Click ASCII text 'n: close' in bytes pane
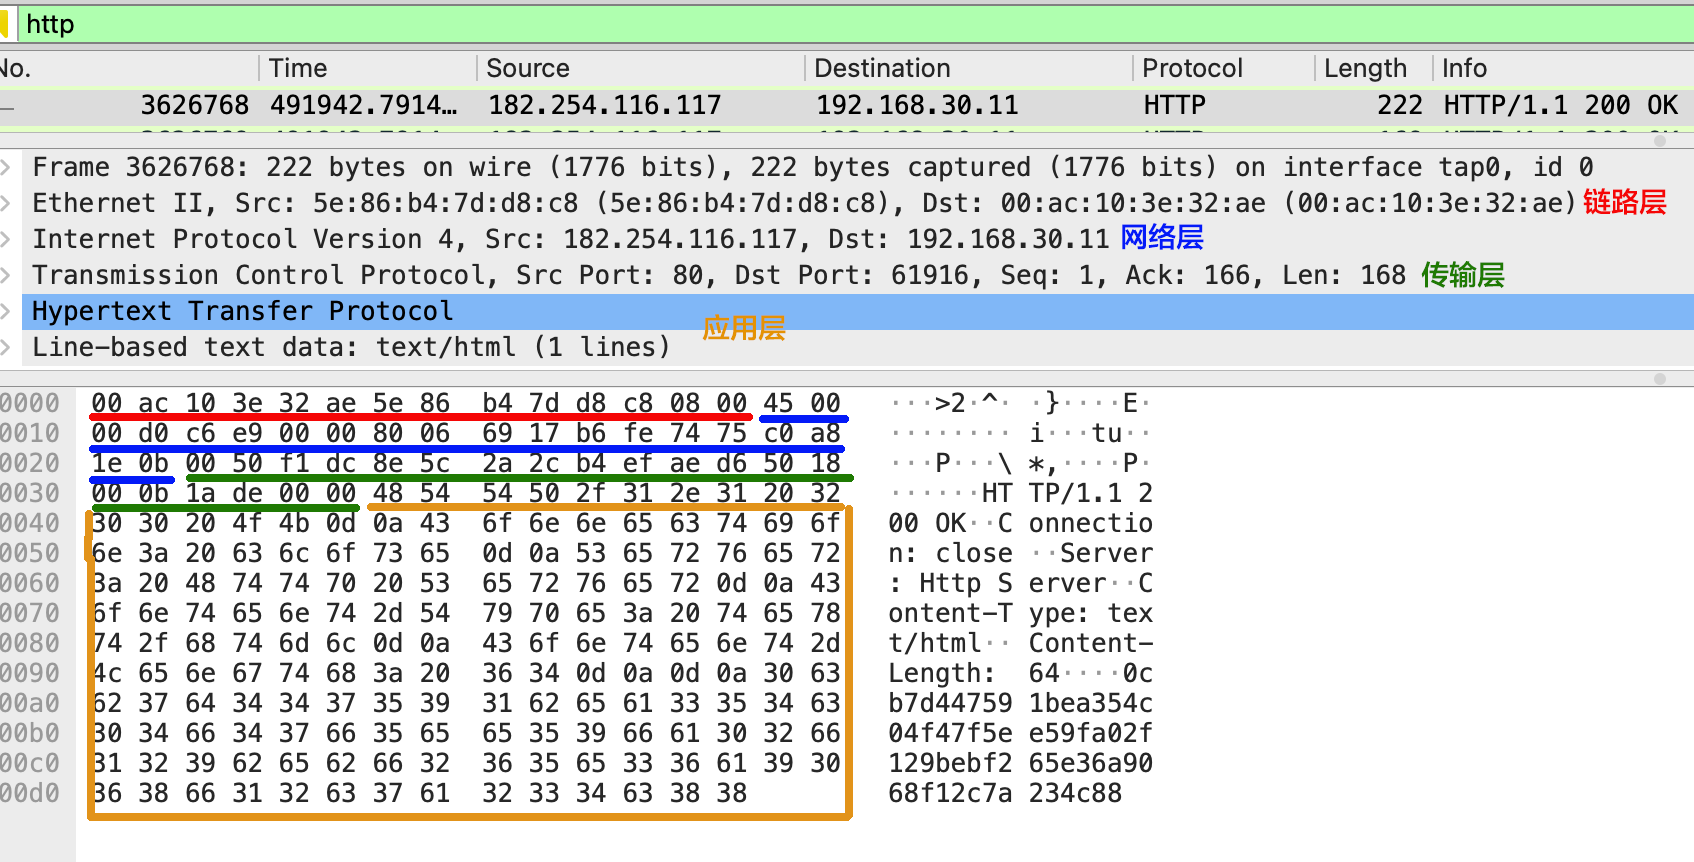Viewport: 1694px width, 862px height. [950, 553]
